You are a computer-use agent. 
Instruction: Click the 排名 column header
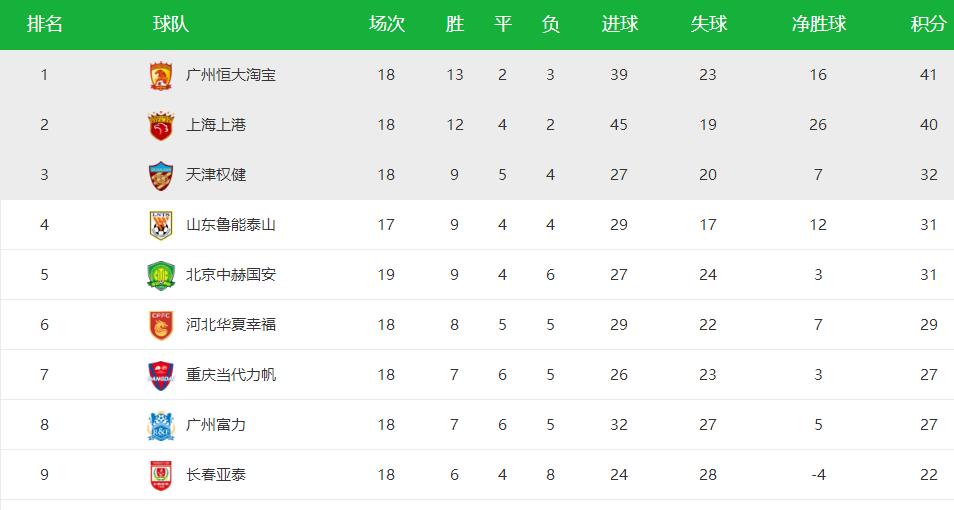click(x=44, y=24)
